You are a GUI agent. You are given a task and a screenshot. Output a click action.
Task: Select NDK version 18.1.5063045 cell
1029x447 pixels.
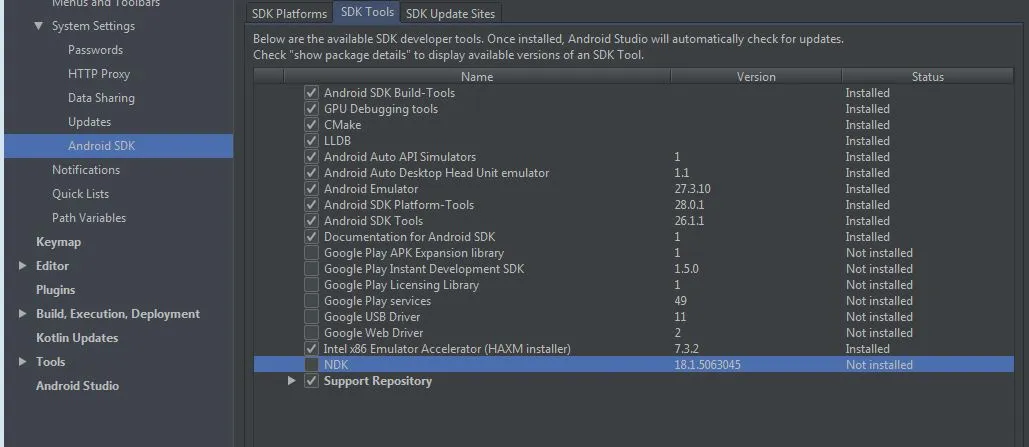pyautogui.click(x=707, y=365)
